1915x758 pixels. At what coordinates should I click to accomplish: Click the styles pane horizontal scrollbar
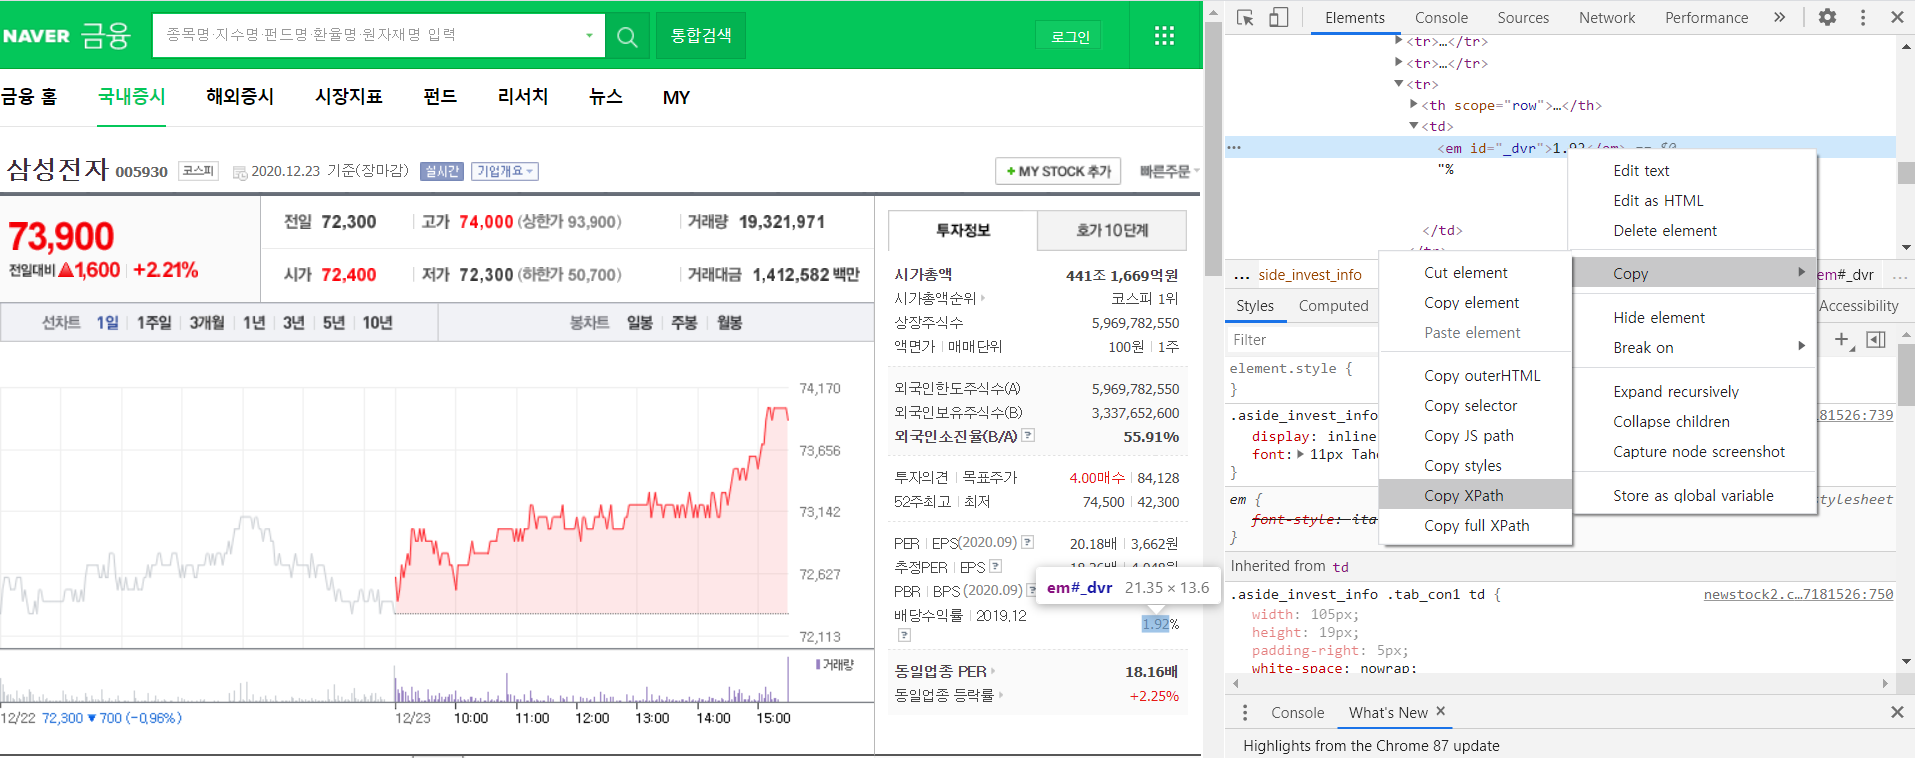(1560, 684)
